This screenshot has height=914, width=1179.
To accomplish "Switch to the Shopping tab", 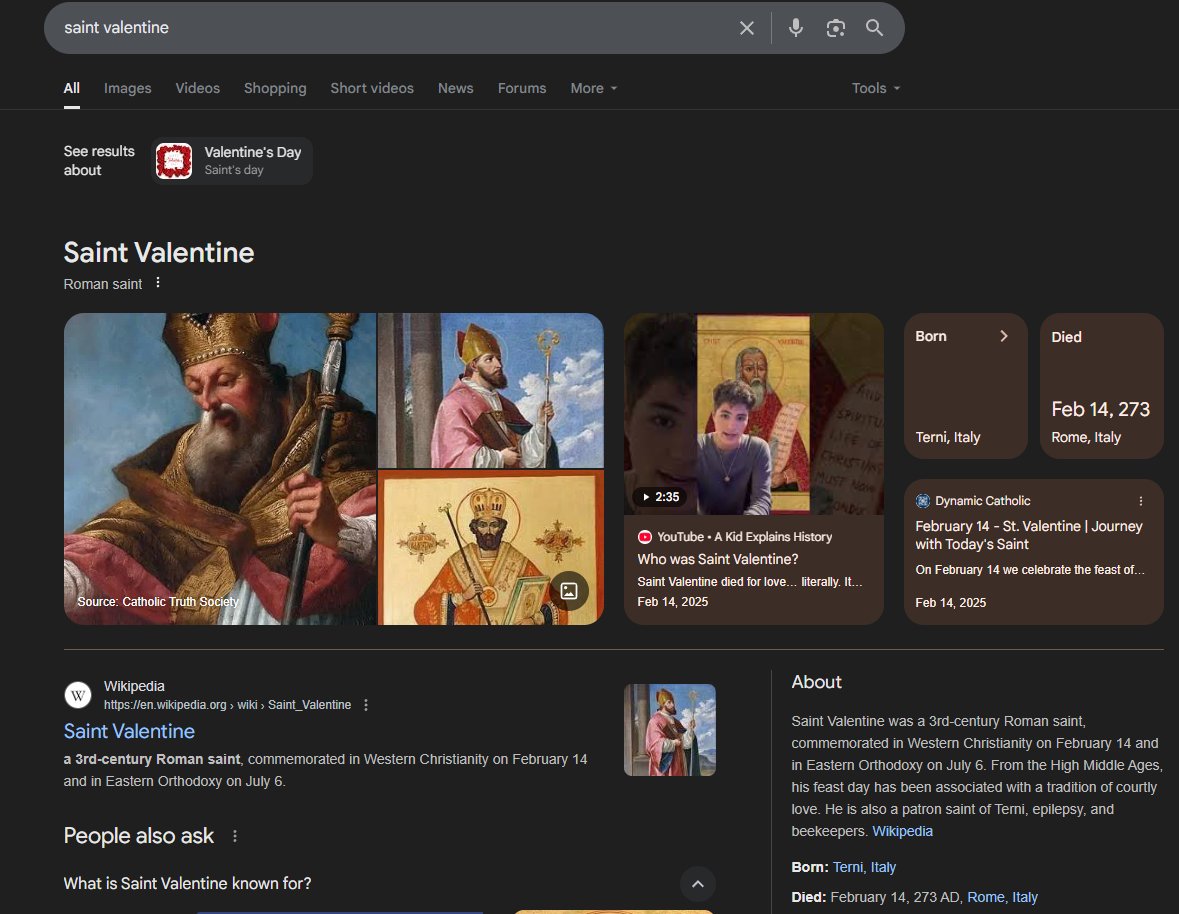I will (x=275, y=88).
